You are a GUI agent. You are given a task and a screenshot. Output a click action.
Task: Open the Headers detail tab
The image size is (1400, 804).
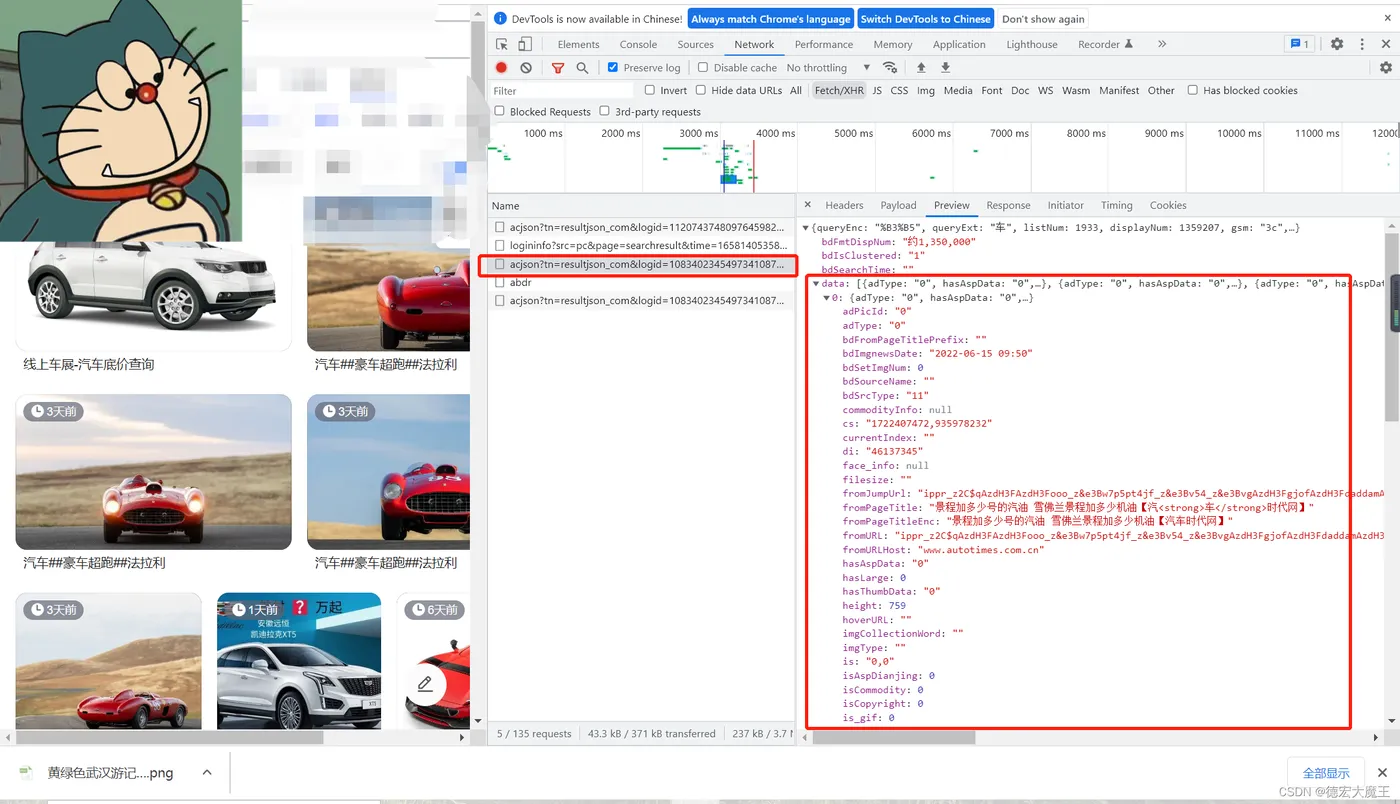844,205
